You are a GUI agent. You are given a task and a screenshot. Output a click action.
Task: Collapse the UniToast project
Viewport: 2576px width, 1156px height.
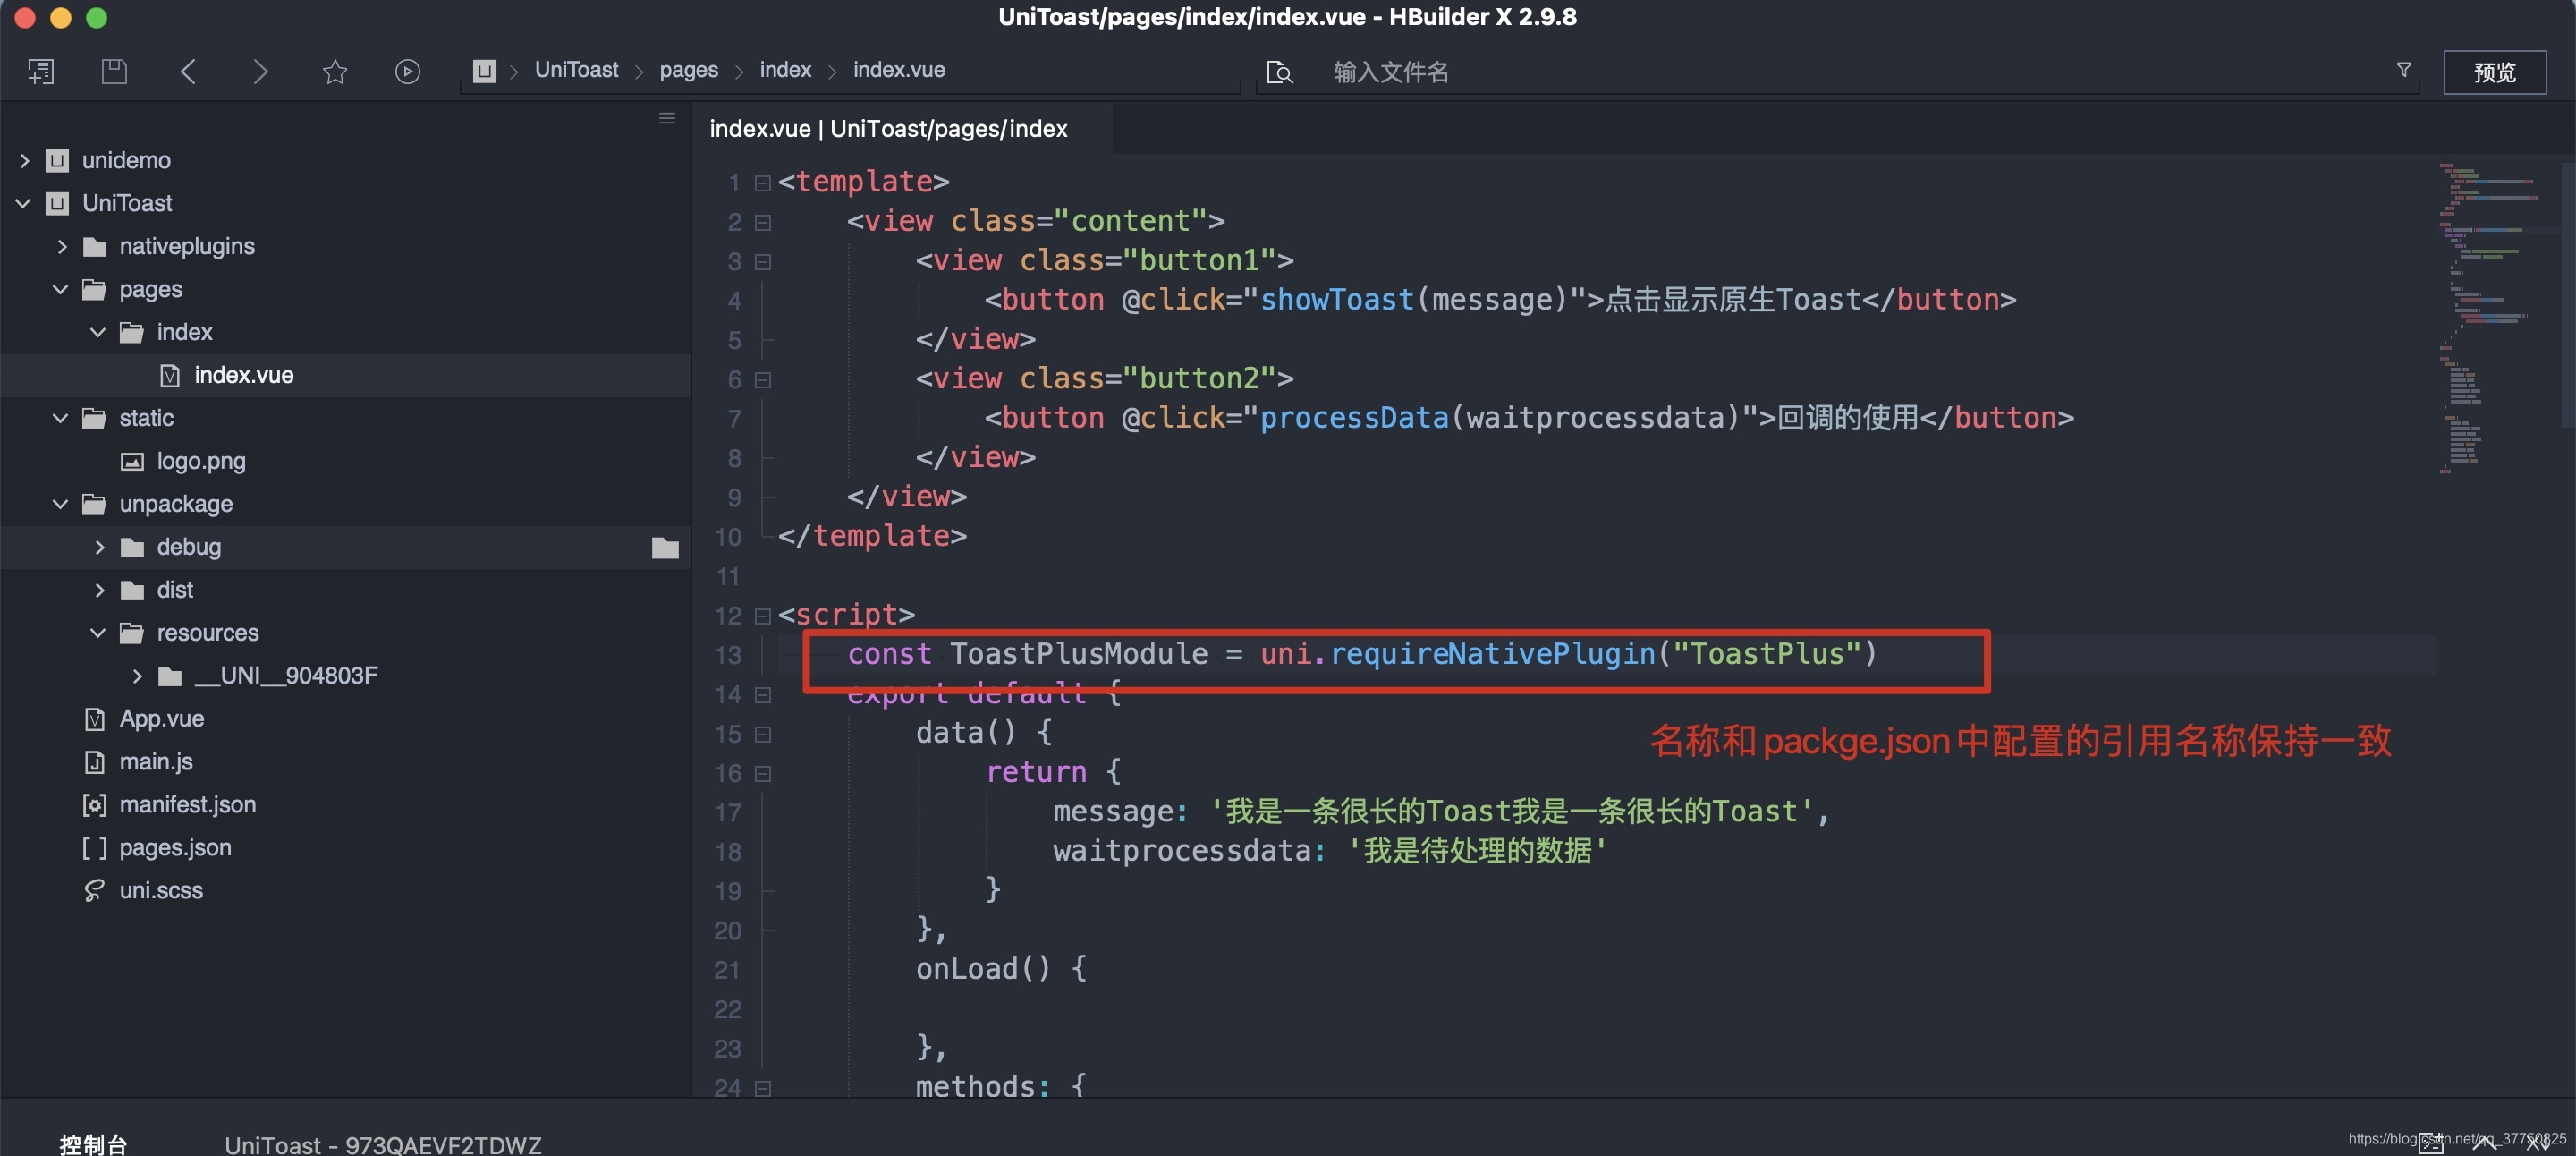[x=24, y=203]
